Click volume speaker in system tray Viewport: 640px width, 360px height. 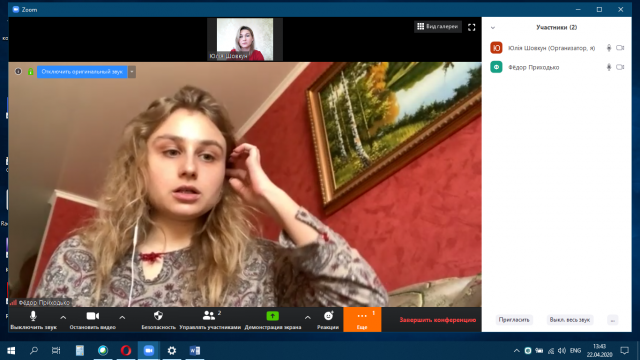coord(562,351)
